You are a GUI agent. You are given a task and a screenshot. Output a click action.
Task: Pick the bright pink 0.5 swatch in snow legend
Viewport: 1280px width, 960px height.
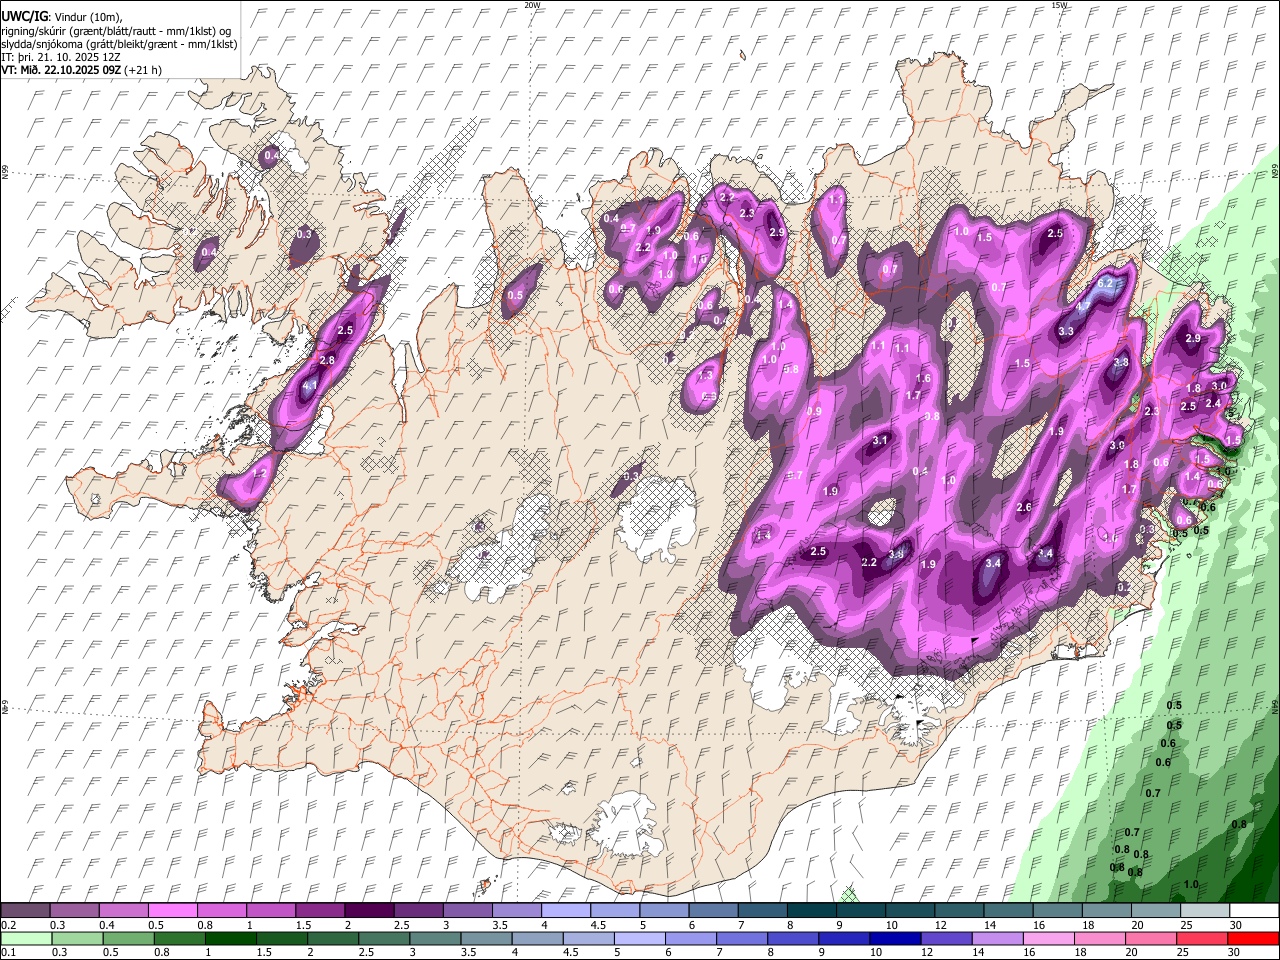click(x=172, y=911)
